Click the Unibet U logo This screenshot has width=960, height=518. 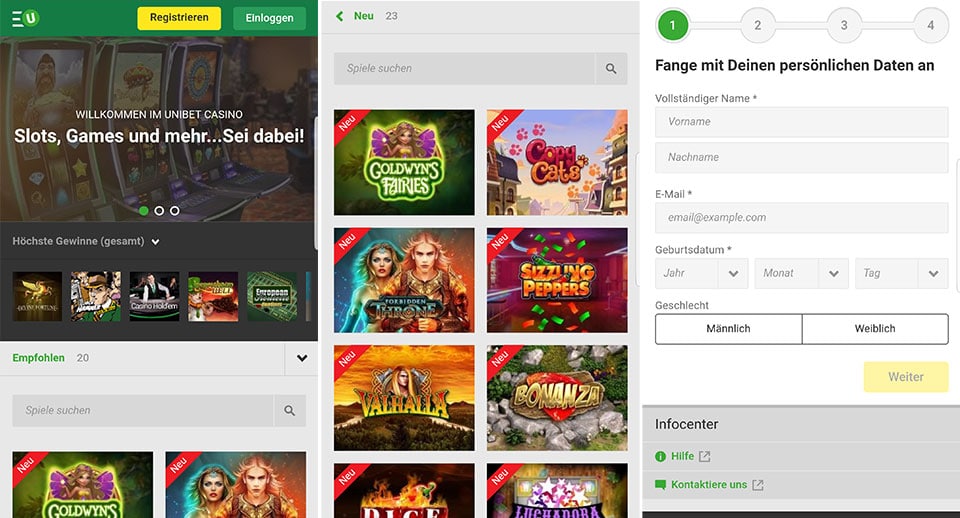click(31, 18)
